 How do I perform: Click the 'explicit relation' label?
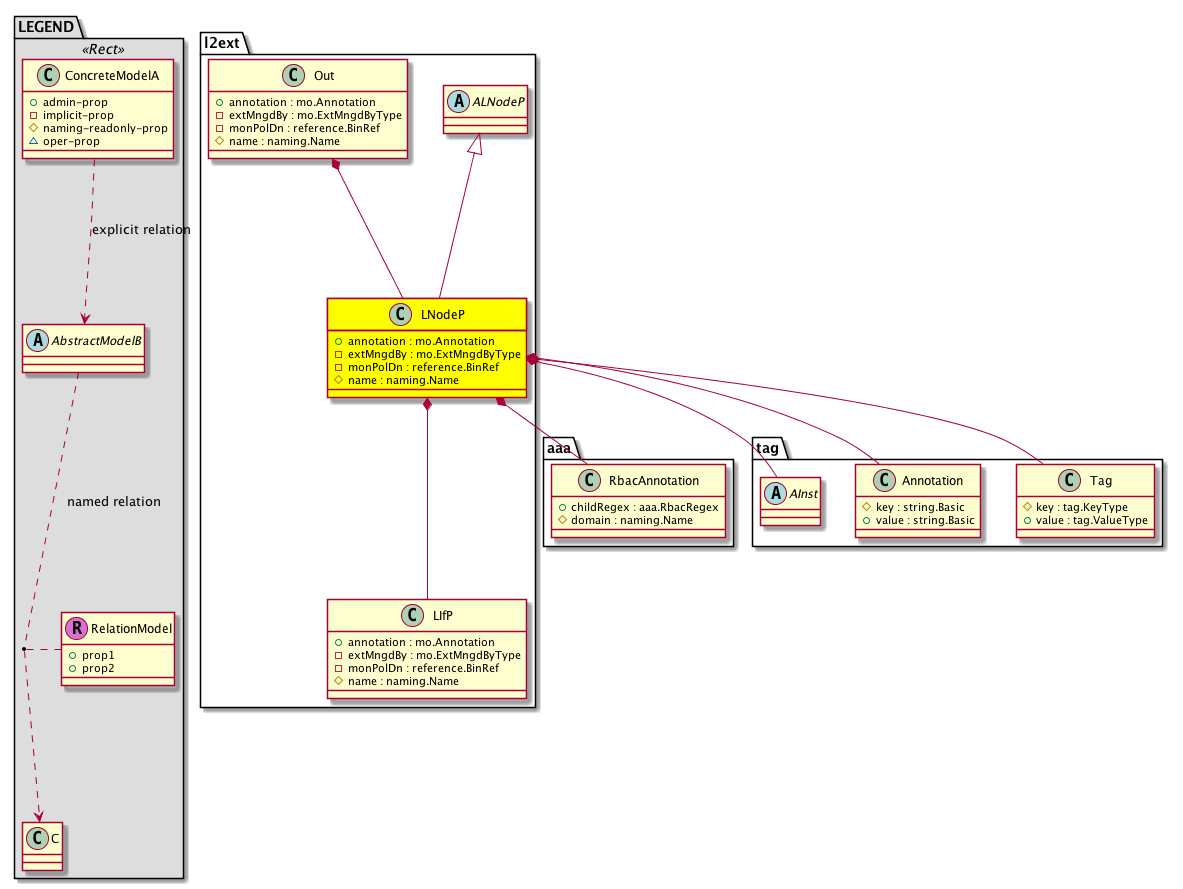pos(141,230)
